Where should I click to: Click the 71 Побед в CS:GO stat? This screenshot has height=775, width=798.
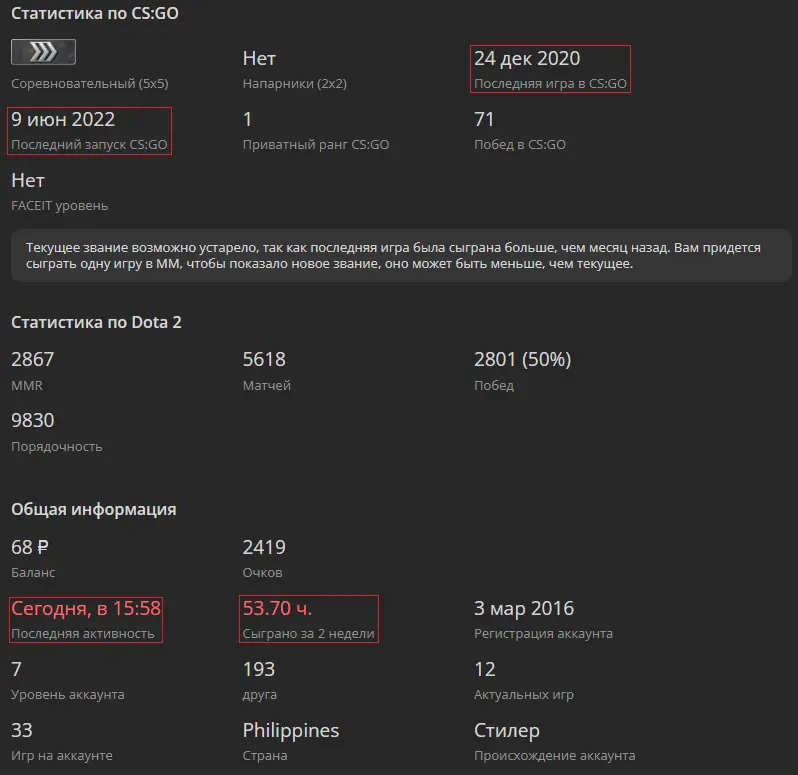(x=484, y=120)
